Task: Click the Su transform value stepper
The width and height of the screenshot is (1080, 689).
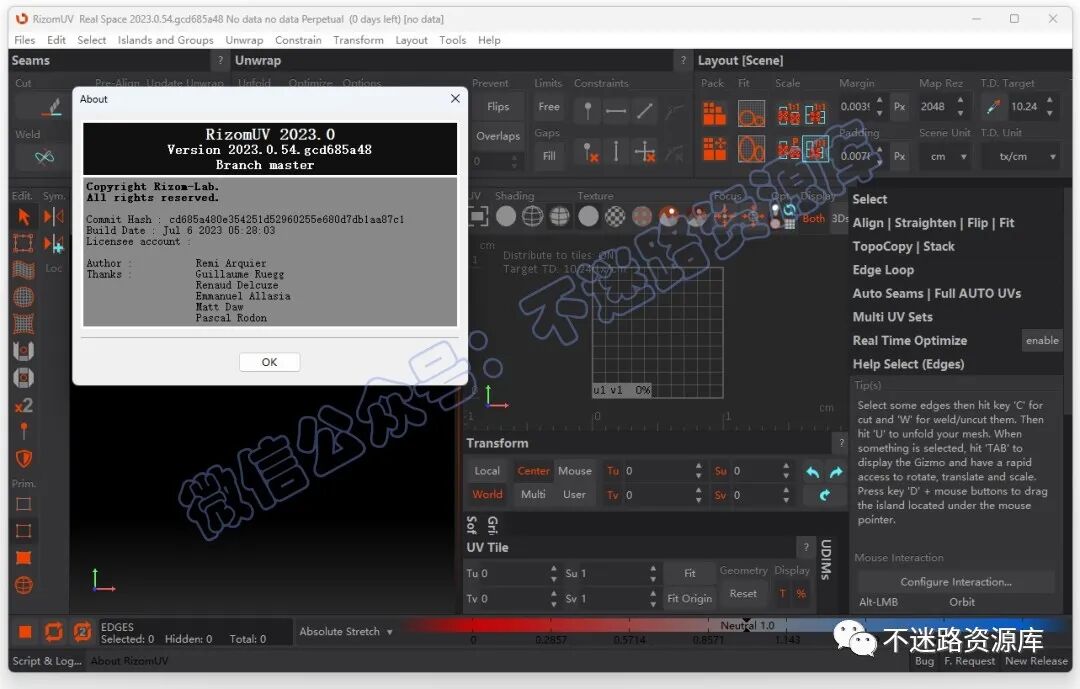Action: click(786, 471)
